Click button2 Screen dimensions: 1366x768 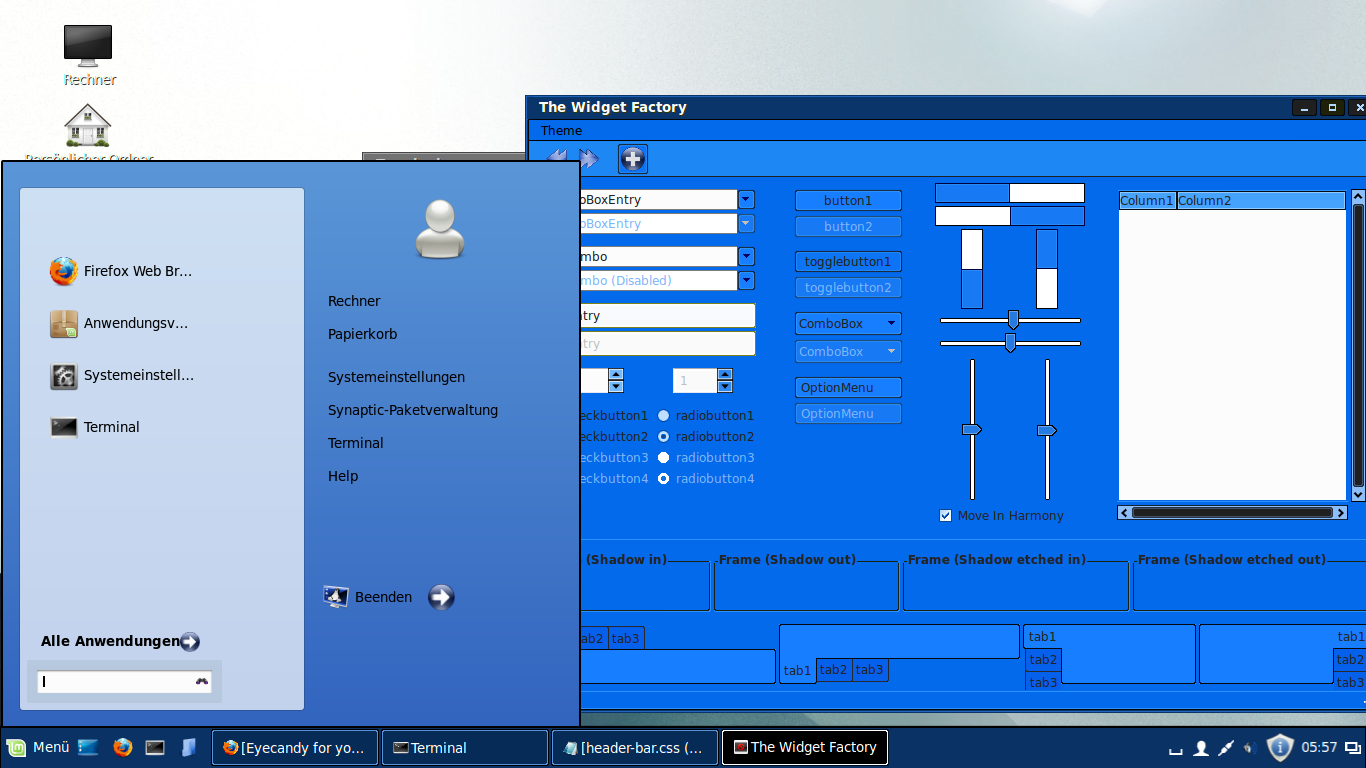[848, 227]
